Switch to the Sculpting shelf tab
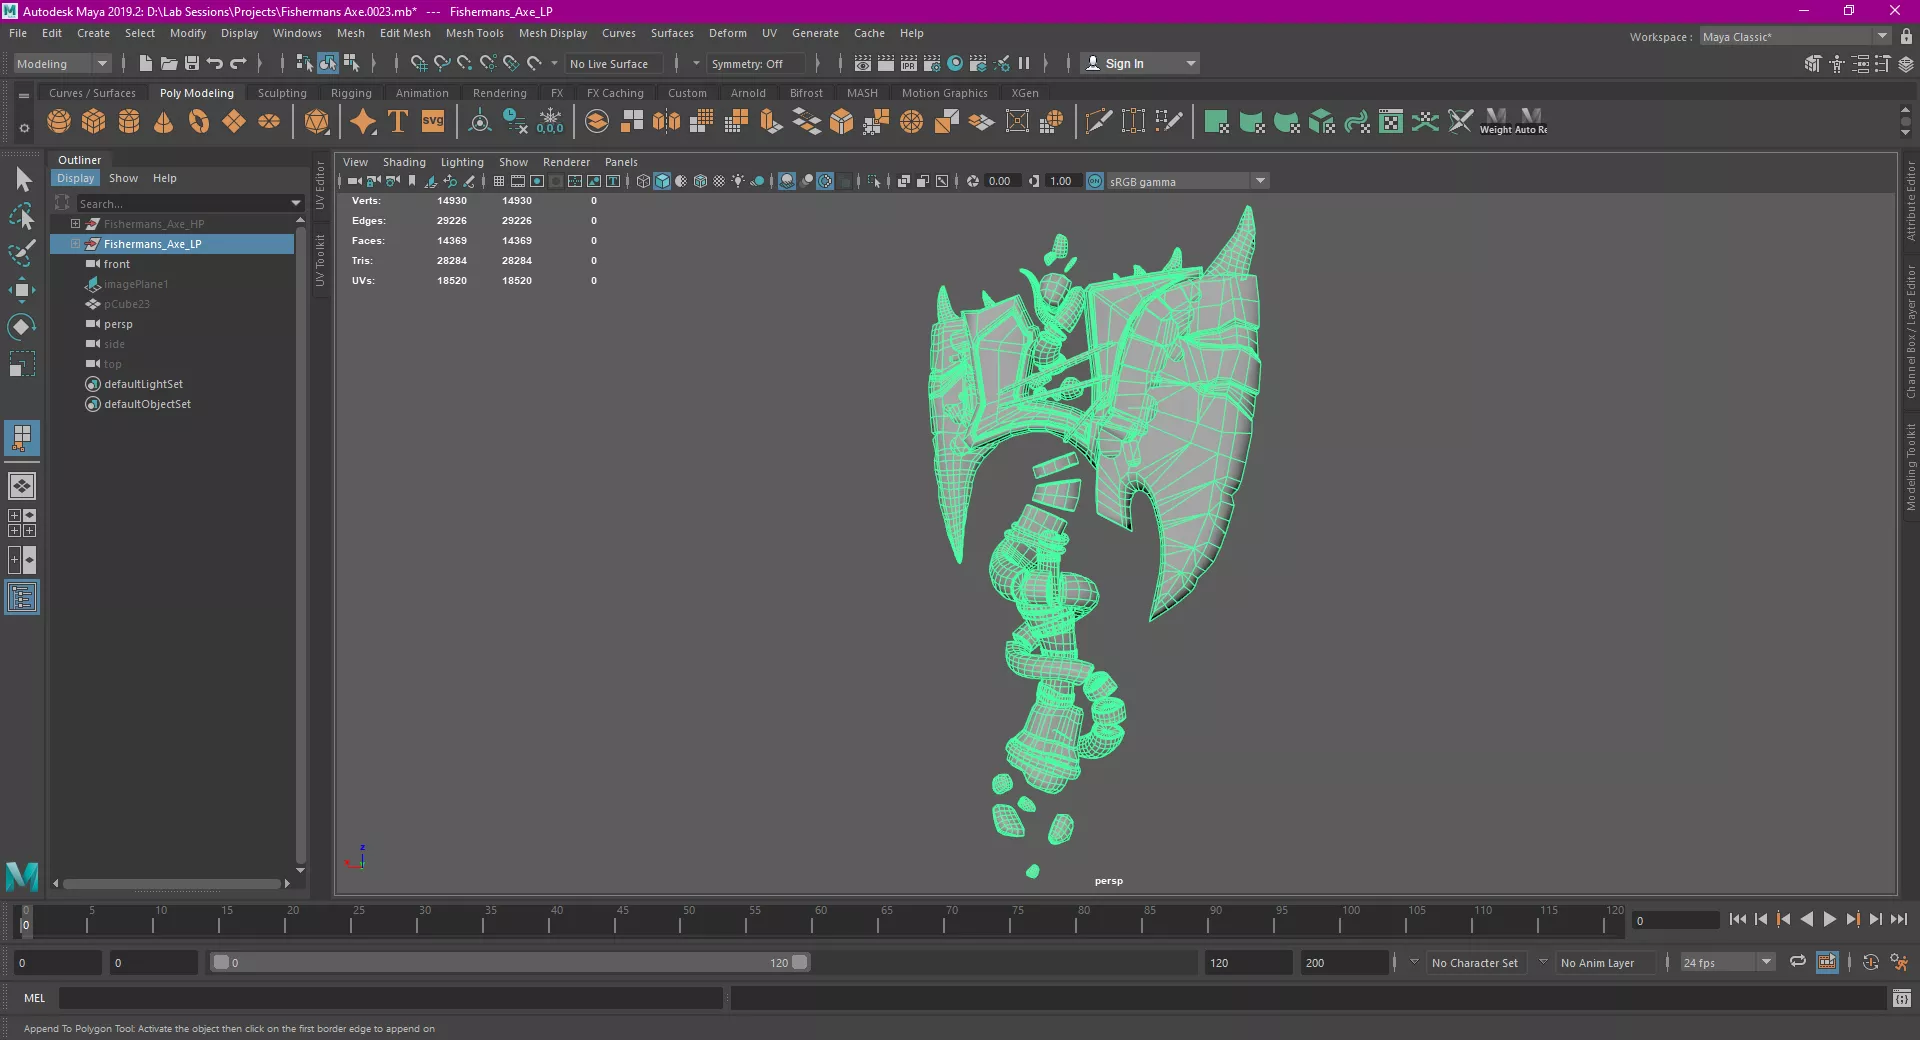Image resolution: width=1920 pixels, height=1040 pixels. pos(282,93)
